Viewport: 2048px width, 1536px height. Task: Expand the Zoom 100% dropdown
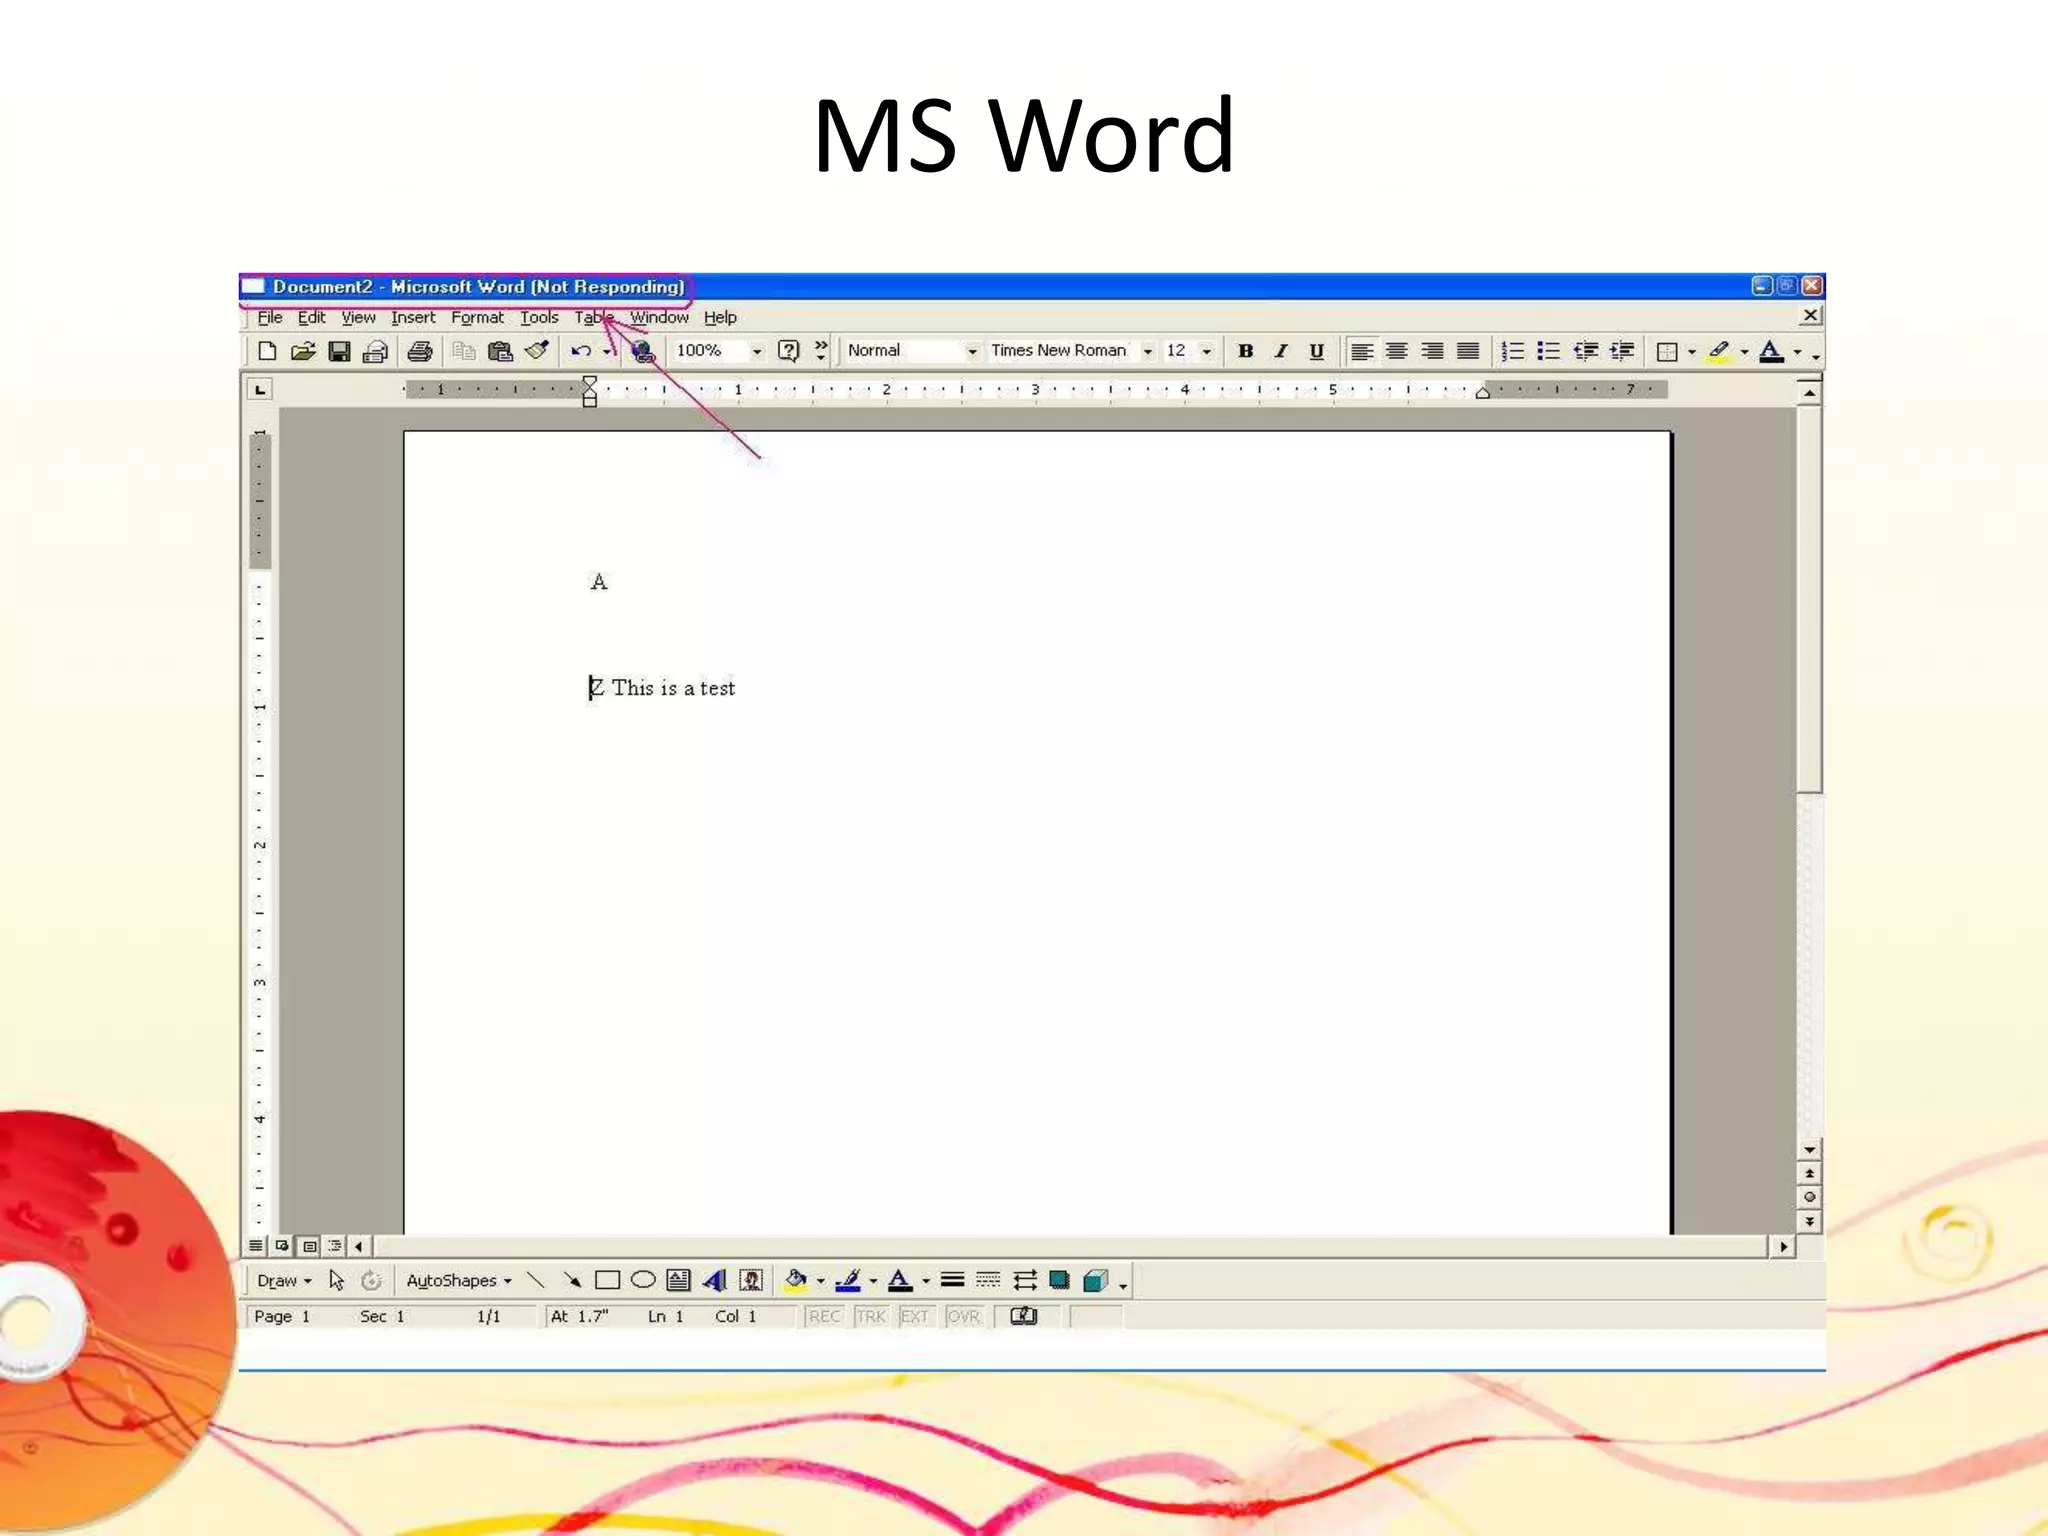point(757,352)
